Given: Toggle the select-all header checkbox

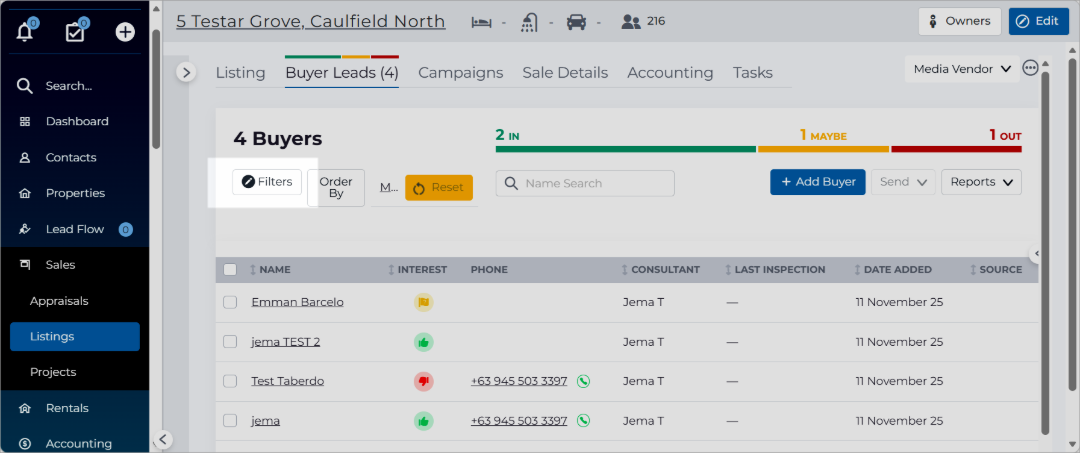Looking at the screenshot, I should (230, 270).
